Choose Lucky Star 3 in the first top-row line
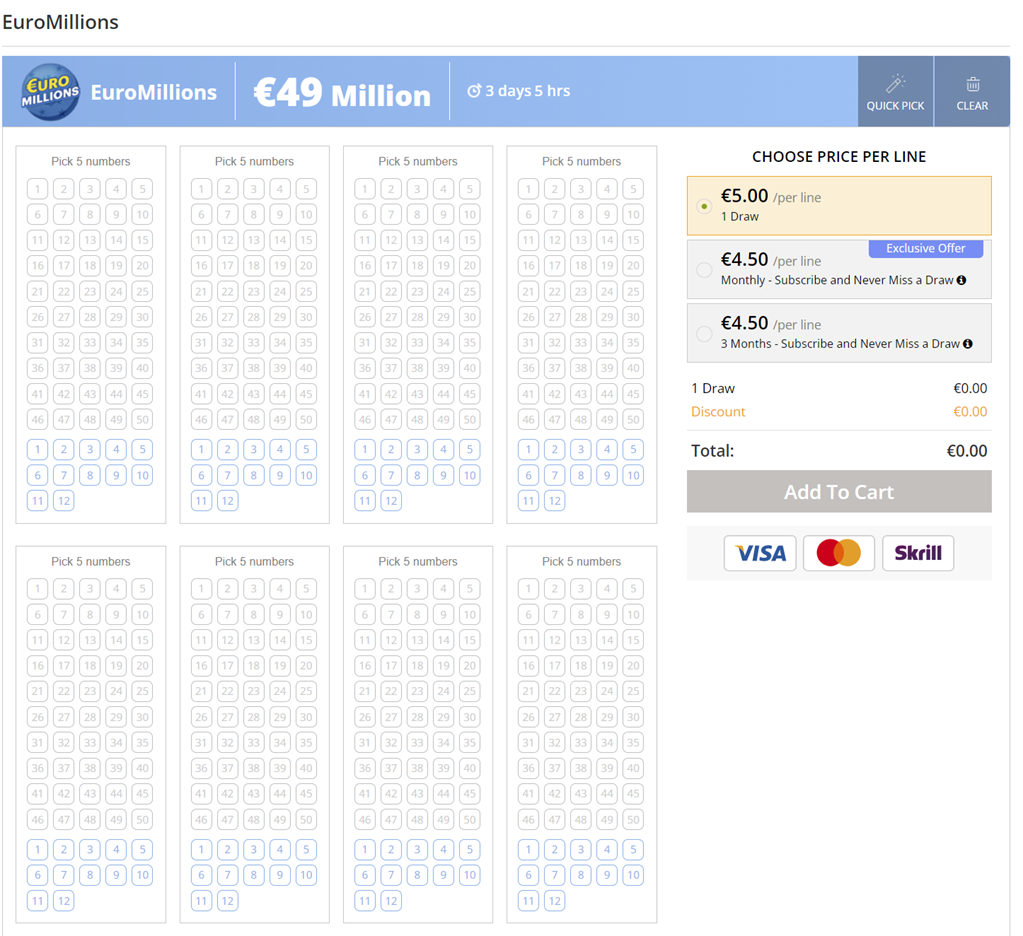The image size is (1023, 936). pos(90,449)
